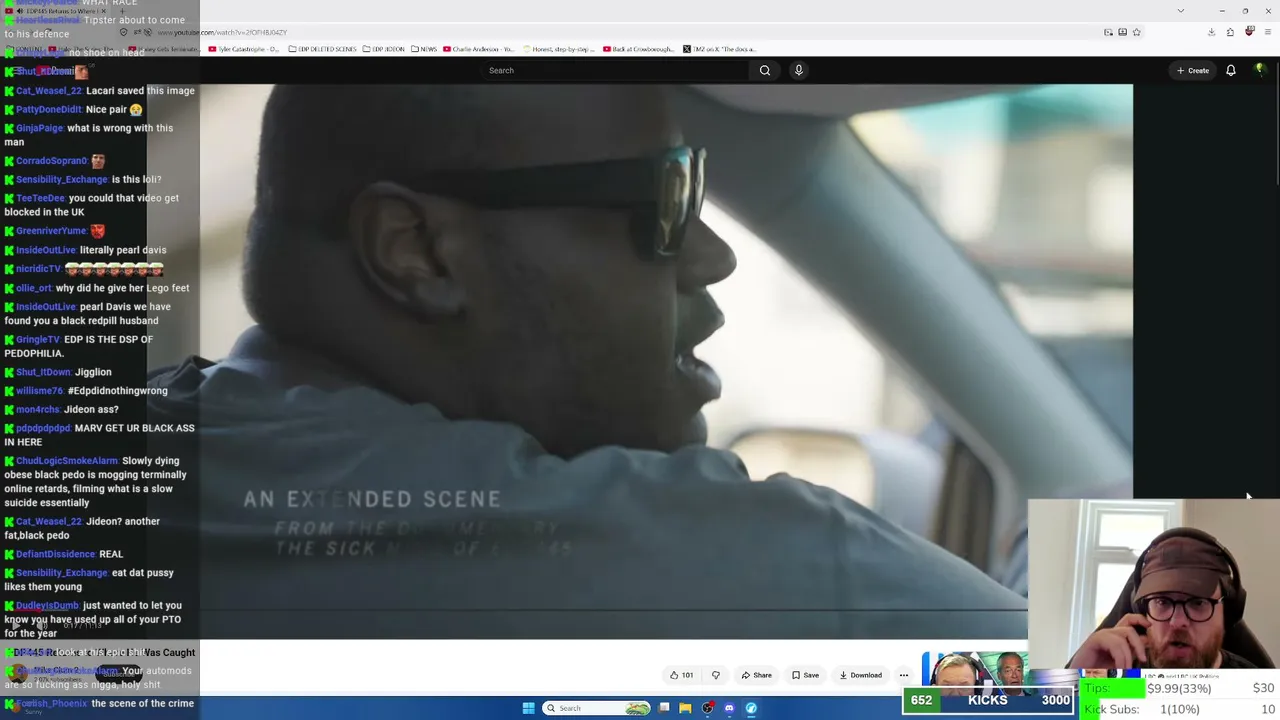
Task: Bookmark this page with the star icon
Action: click(x=1136, y=32)
